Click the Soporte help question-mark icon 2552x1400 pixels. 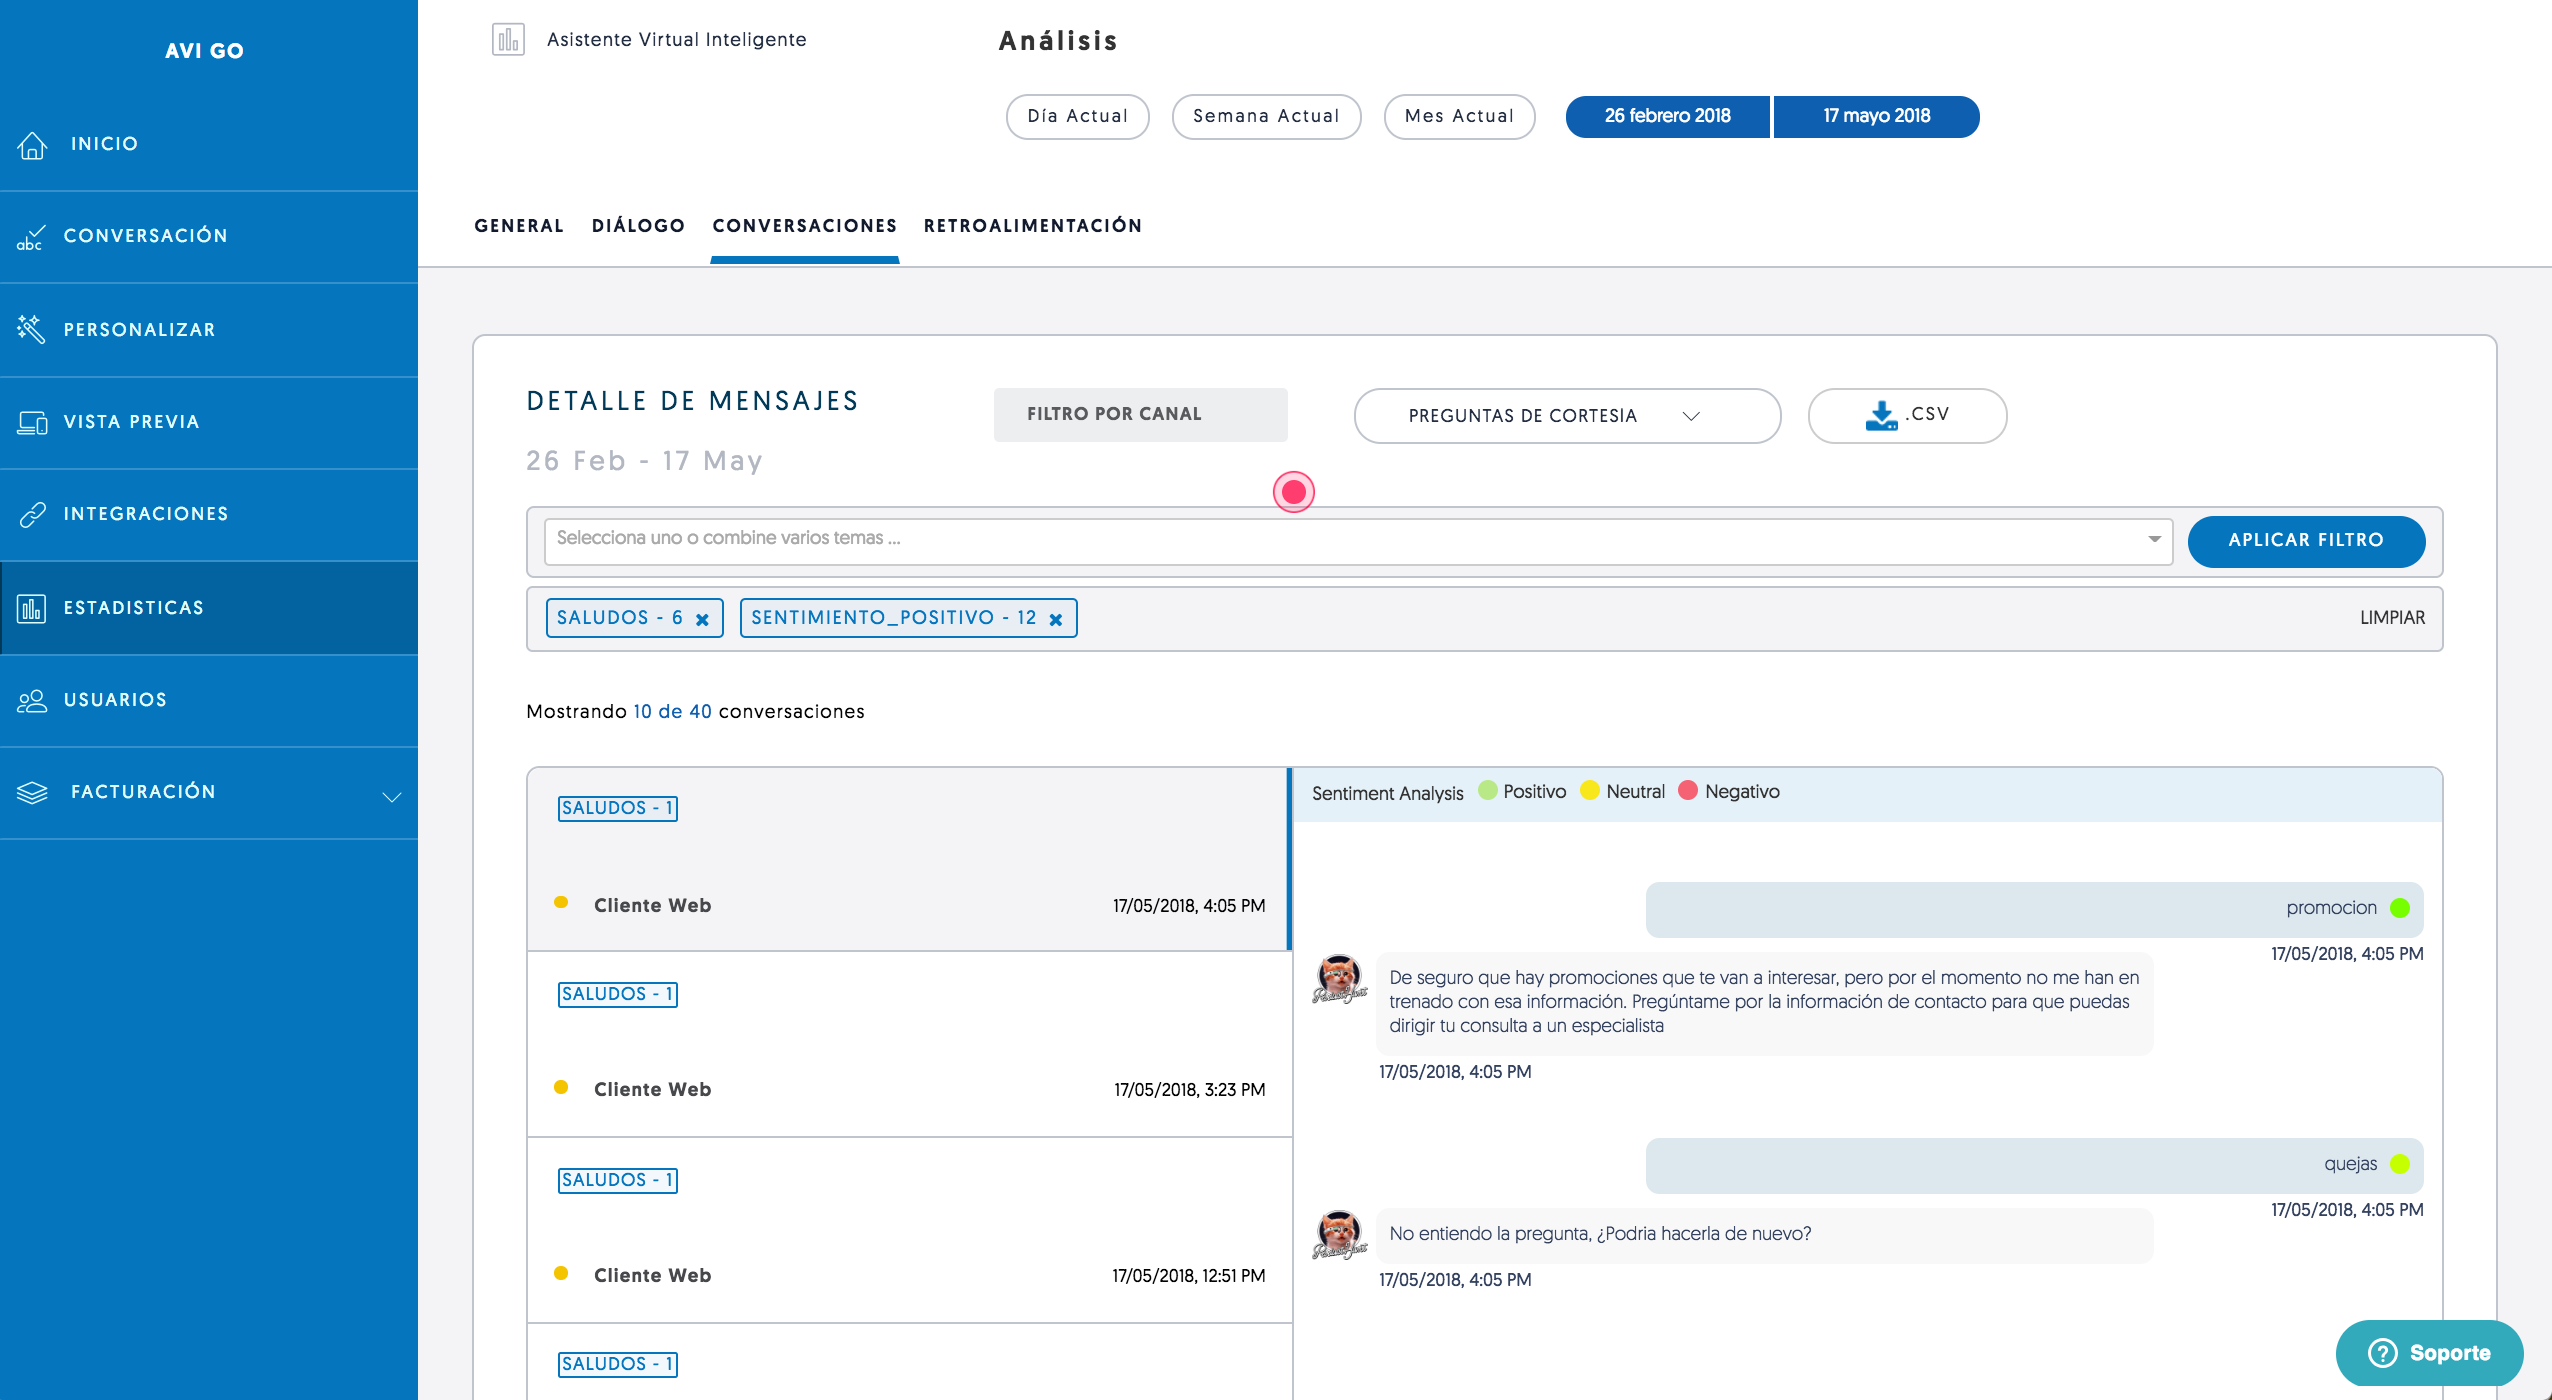coord(2382,1353)
